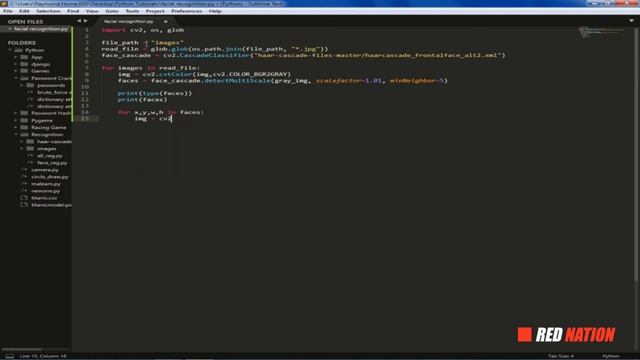Image resolution: width=640 pixels, height=360 pixels.
Task: Click the django folder icon
Action: pyautogui.click(x=24, y=64)
